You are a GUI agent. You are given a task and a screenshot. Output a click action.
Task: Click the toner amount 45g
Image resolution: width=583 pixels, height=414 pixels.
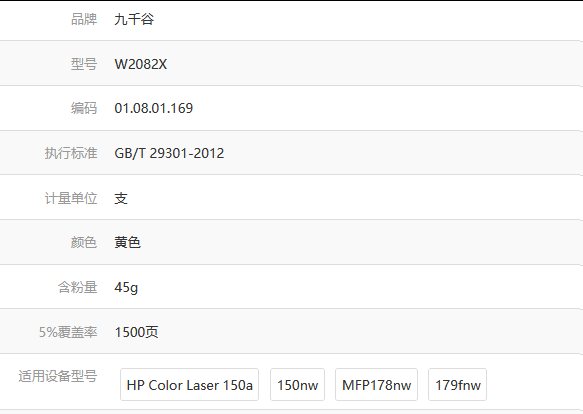(126, 287)
